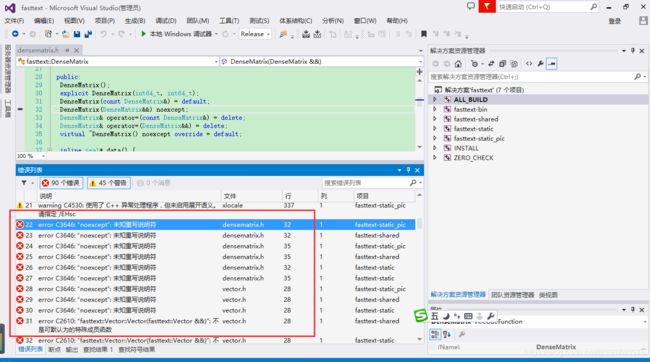Select the ZERO_CHECK project in the tree
650x362 pixels.
tap(473, 158)
